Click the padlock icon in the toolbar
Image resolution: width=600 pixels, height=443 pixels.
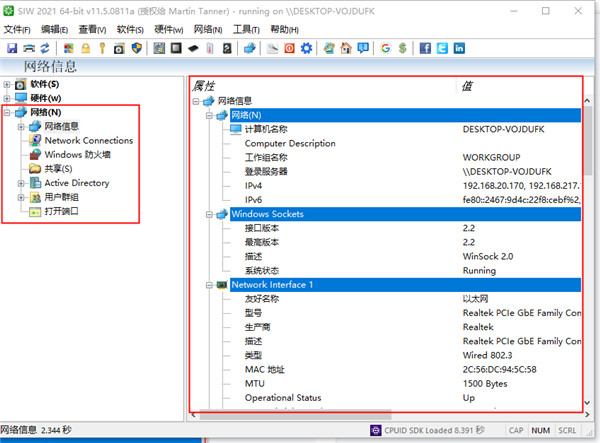[x=86, y=48]
